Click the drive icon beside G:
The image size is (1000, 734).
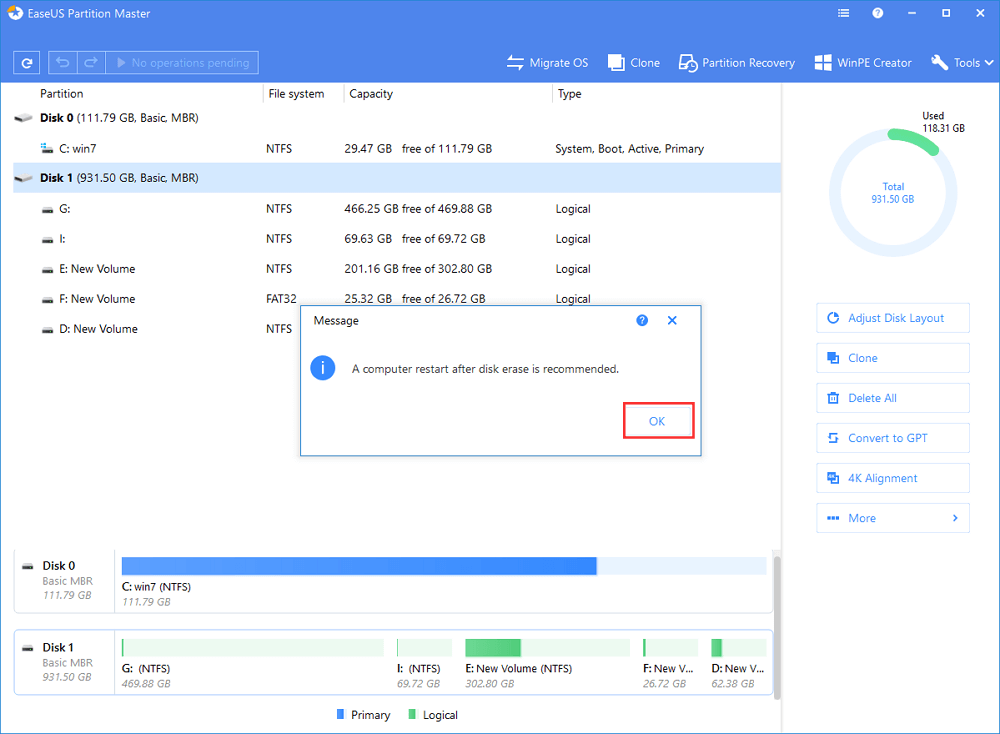[47, 210]
